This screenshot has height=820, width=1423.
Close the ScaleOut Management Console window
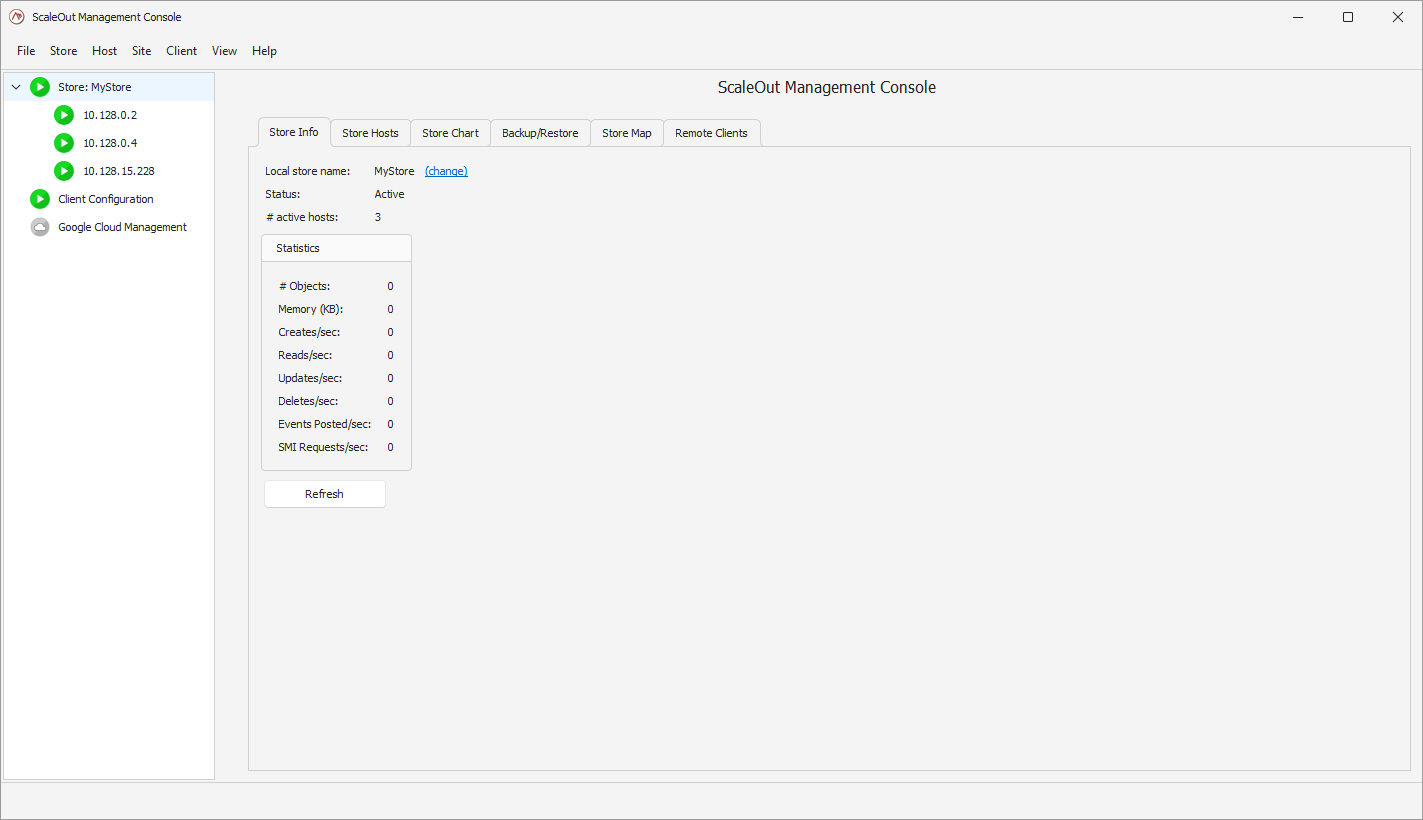click(x=1398, y=17)
